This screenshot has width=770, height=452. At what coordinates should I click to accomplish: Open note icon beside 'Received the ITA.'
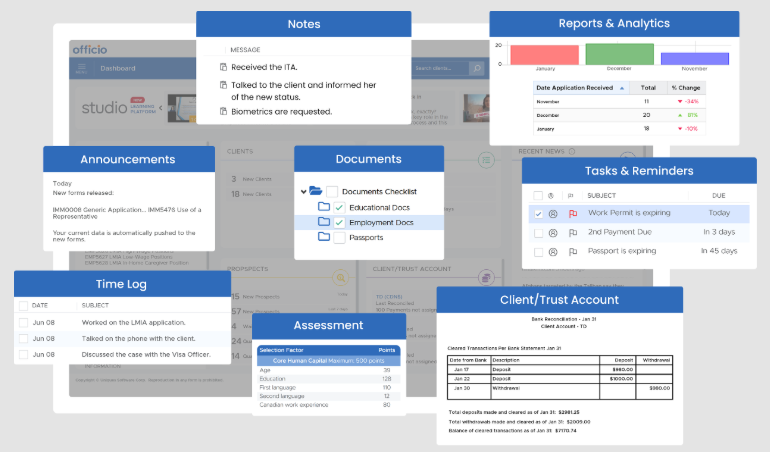click(x=223, y=67)
